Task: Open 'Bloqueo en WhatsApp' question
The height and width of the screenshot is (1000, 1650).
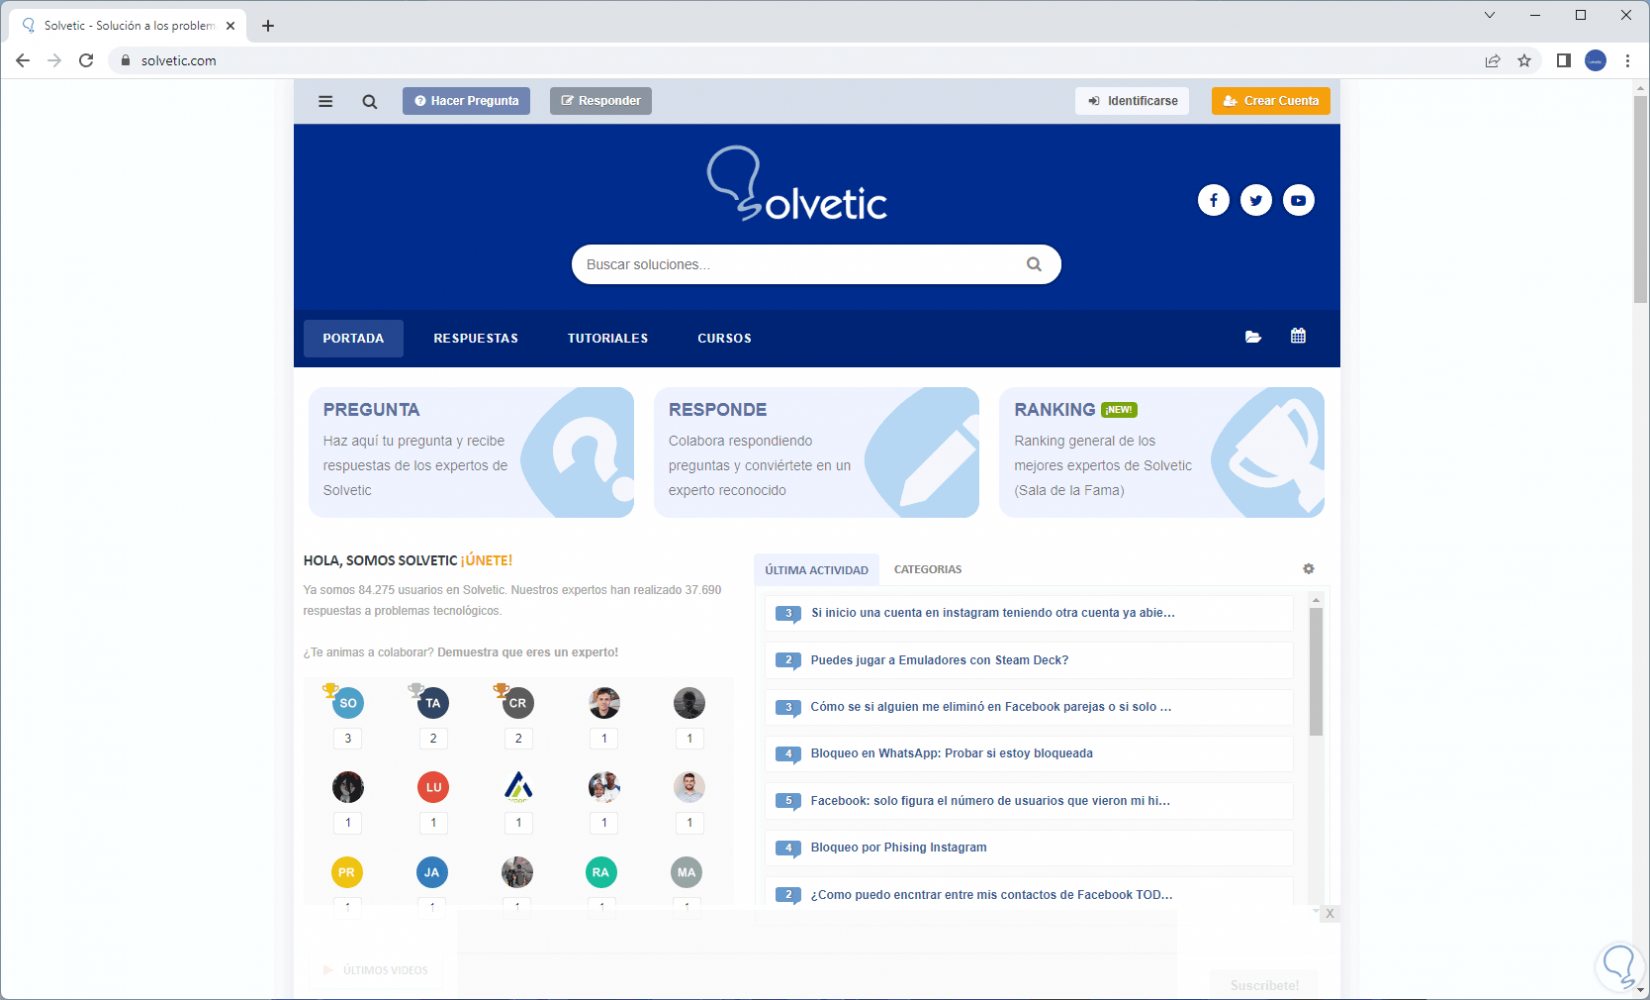Action: coord(951,753)
